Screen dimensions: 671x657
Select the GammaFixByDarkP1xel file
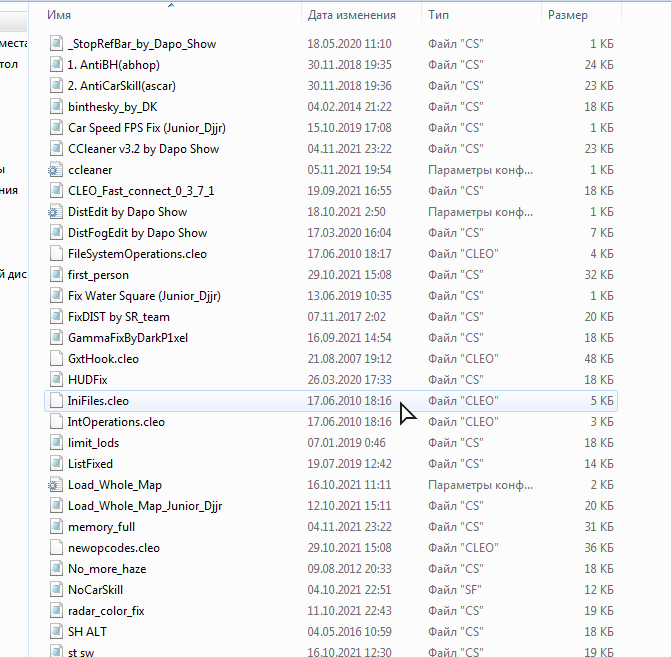(x=127, y=338)
